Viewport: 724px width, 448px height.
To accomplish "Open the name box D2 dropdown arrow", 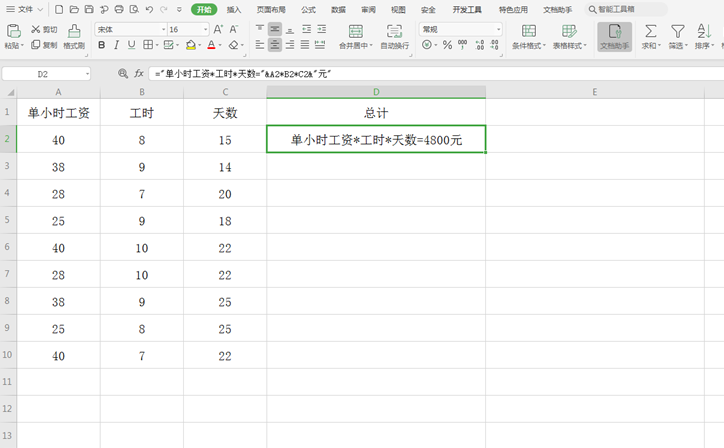I will click(87, 74).
